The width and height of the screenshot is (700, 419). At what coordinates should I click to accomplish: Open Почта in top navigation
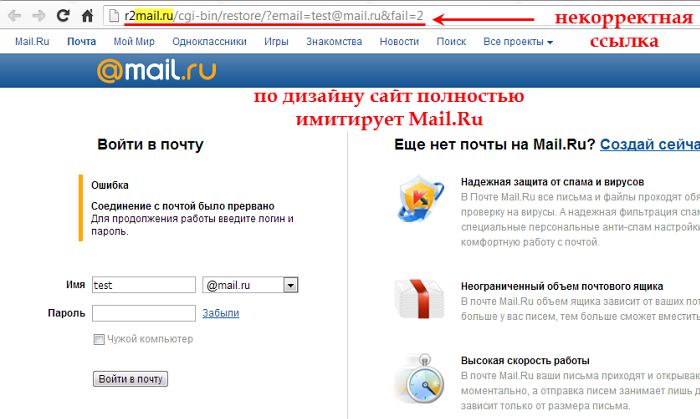(81, 41)
